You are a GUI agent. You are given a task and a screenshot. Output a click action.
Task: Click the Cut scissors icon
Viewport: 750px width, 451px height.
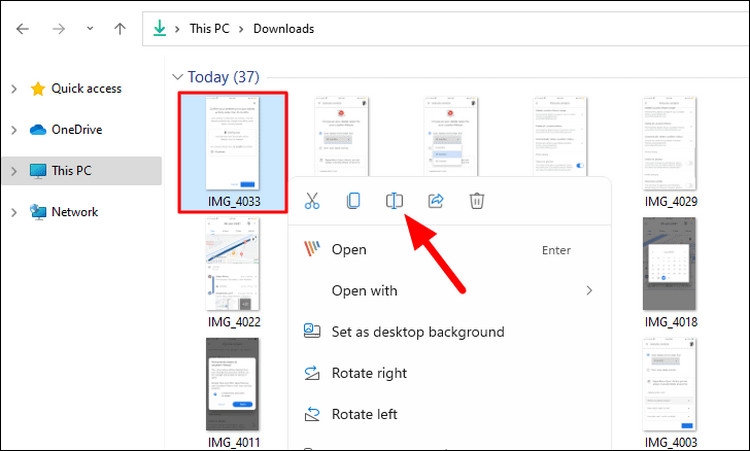pos(312,201)
